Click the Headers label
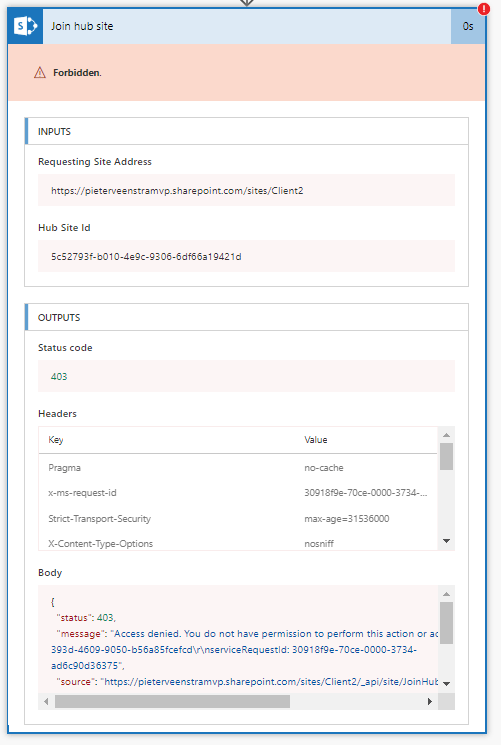 pos(57,414)
